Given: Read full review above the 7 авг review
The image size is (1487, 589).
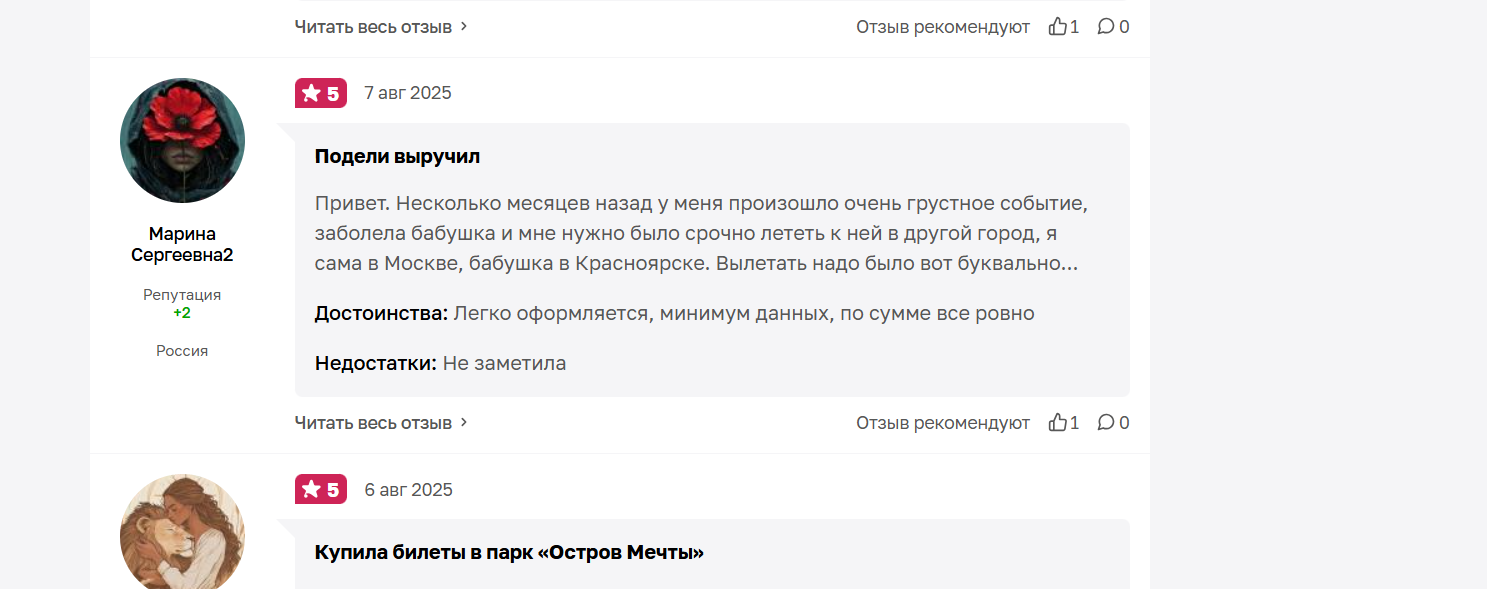Looking at the screenshot, I should coord(381,27).
